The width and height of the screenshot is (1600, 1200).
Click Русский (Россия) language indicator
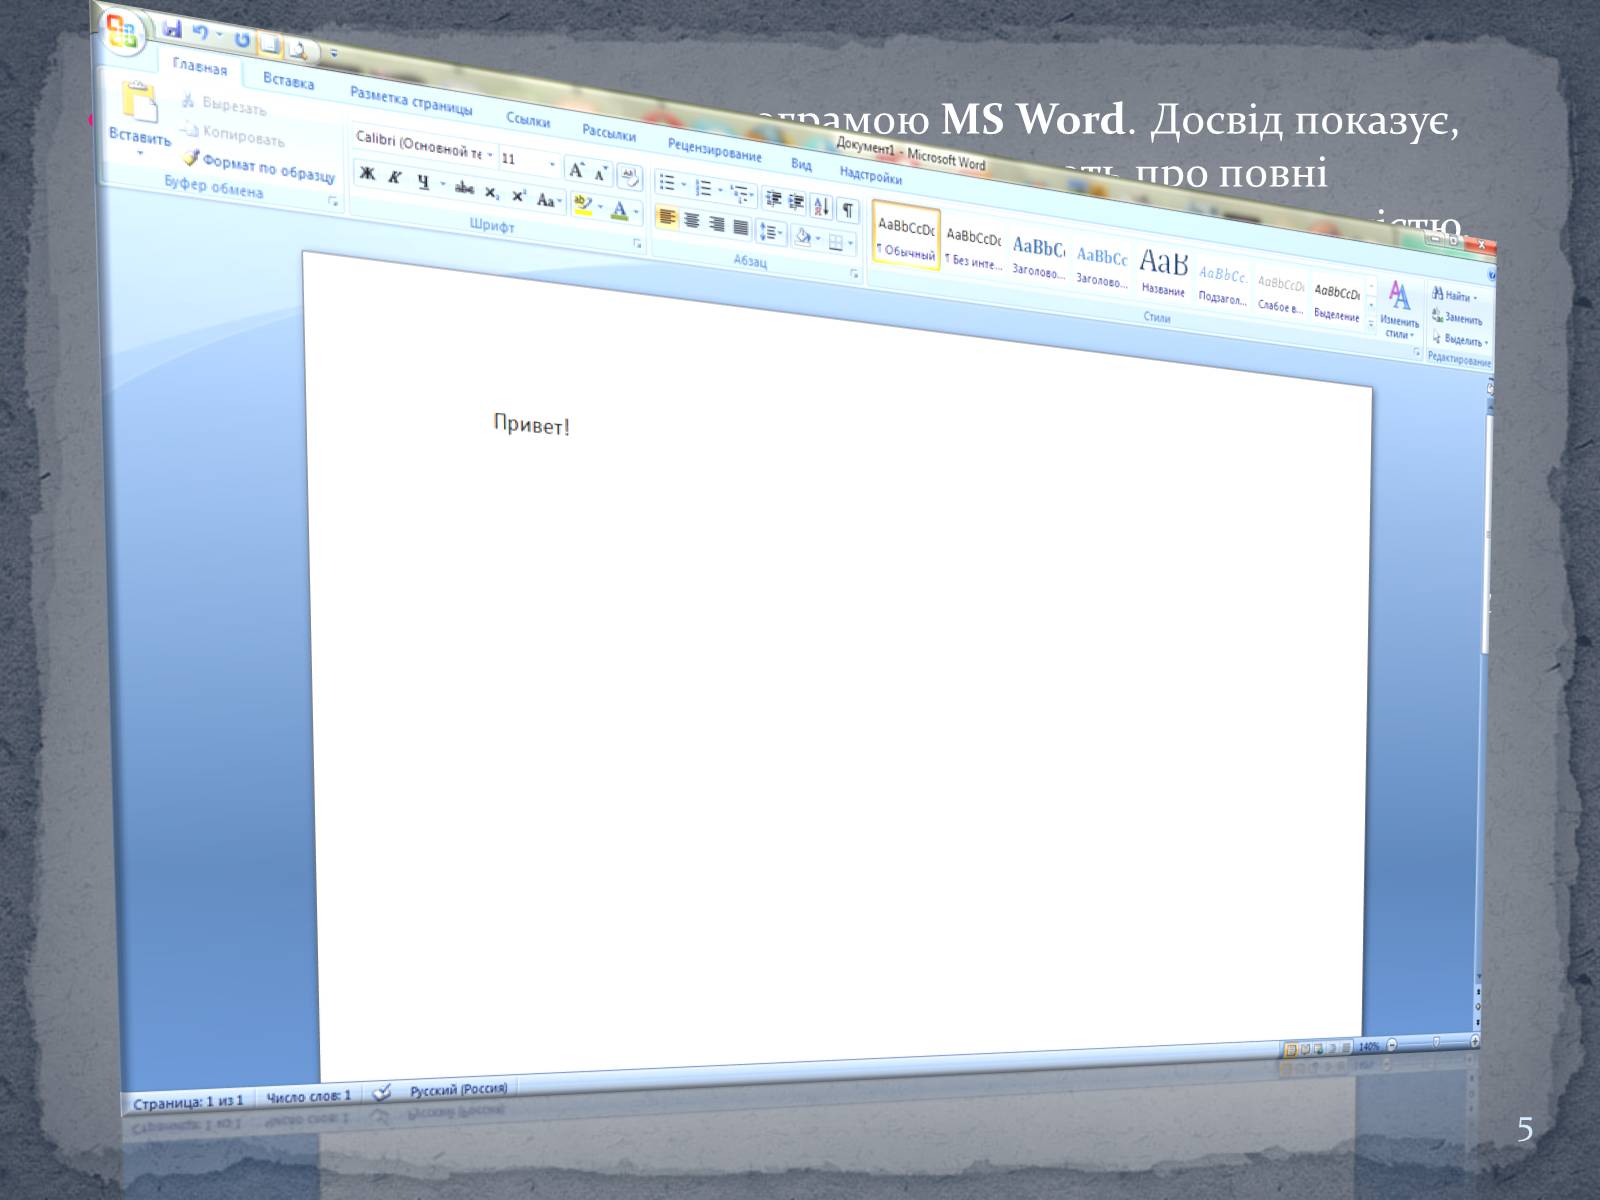(x=458, y=1089)
